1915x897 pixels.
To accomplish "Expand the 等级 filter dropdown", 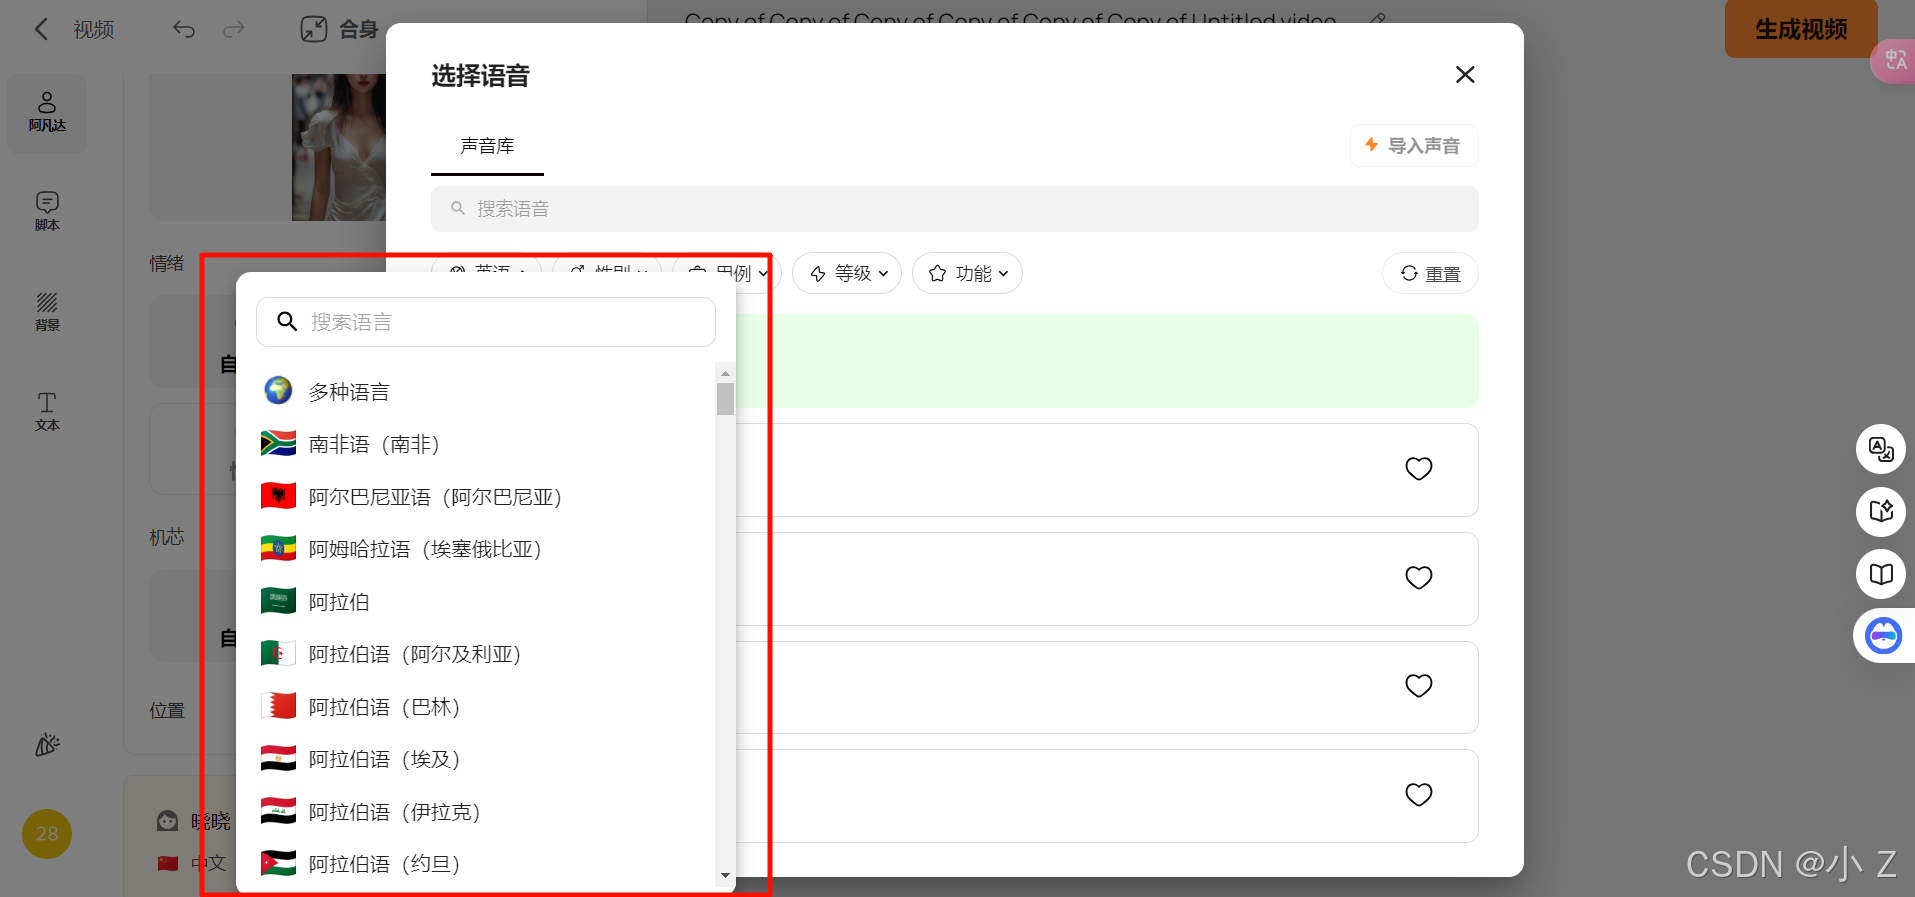I will tap(847, 274).
